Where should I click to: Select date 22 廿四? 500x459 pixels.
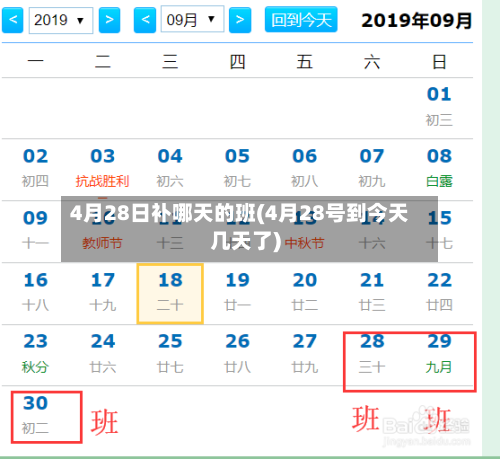click(439, 293)
